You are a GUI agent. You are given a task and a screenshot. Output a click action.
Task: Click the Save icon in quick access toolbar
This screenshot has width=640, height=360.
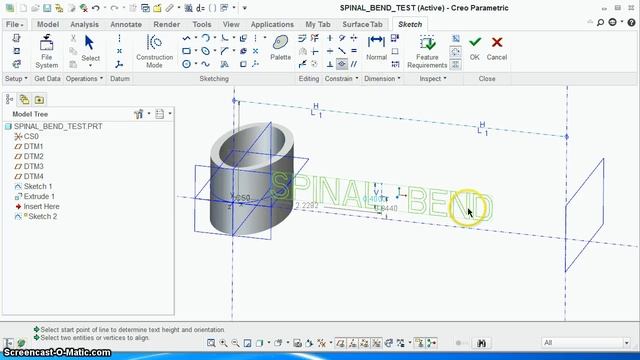[x=47, y=8]
